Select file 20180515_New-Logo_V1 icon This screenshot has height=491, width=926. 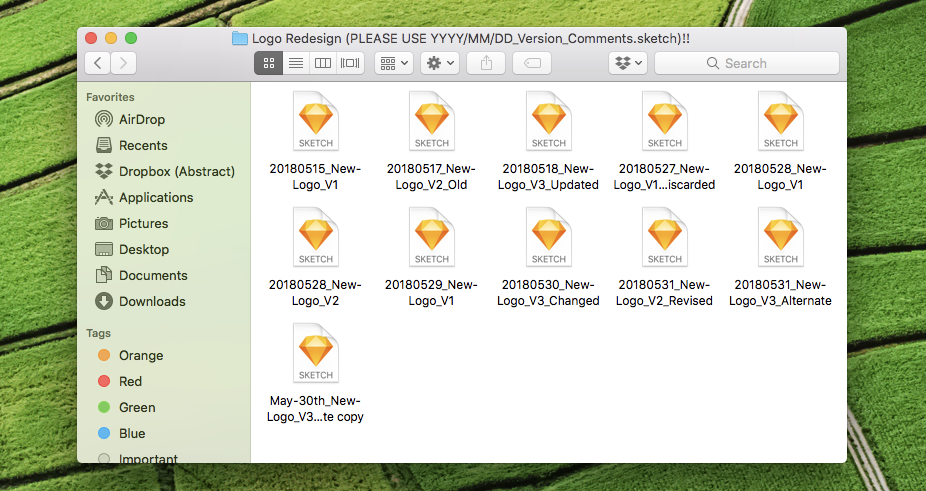316,121
